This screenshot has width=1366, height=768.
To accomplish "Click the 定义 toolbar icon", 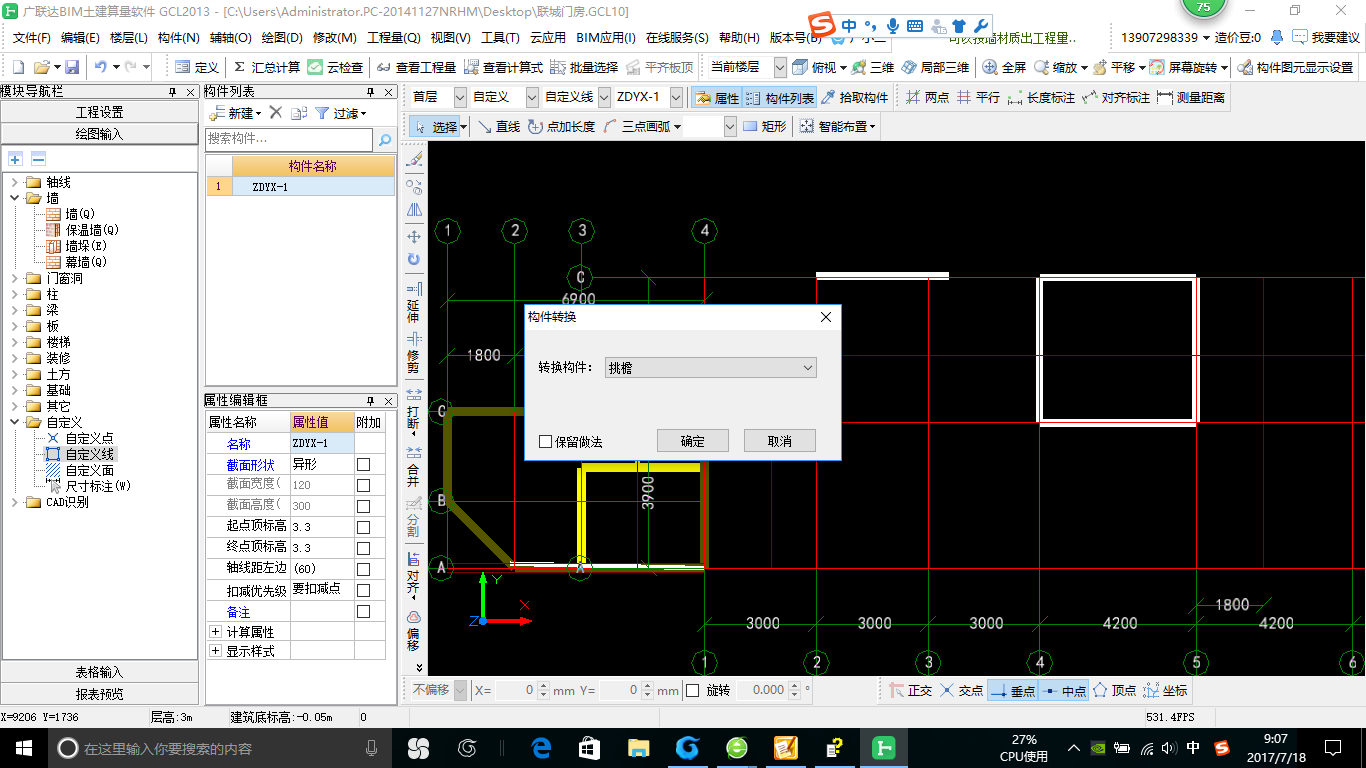I will pos(197,67).
